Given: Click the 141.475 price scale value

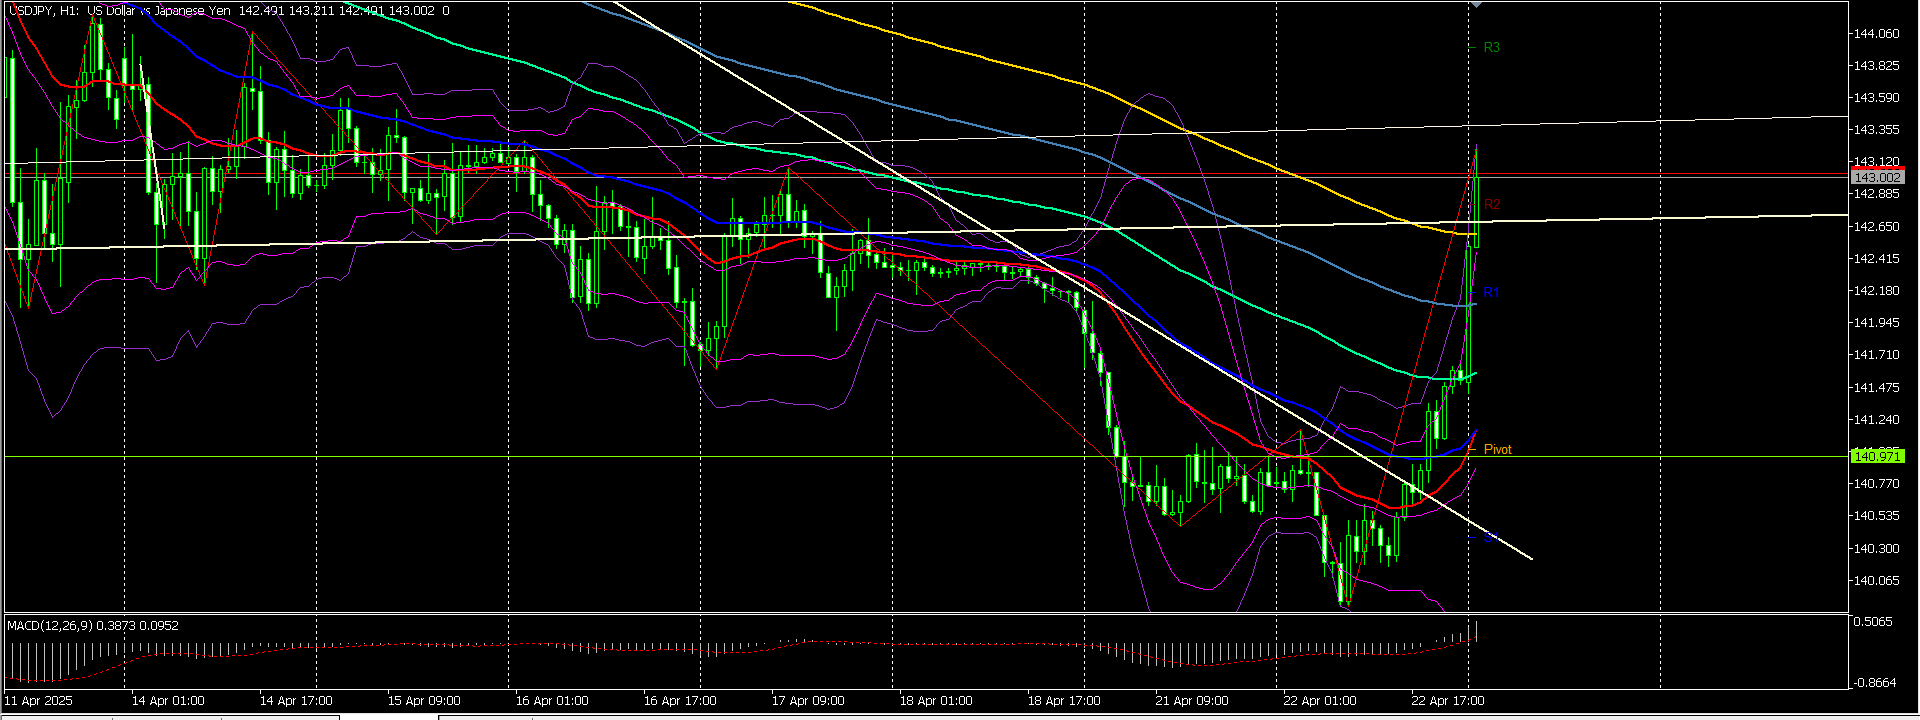Looking at the screenshot, I should 1876,388.
